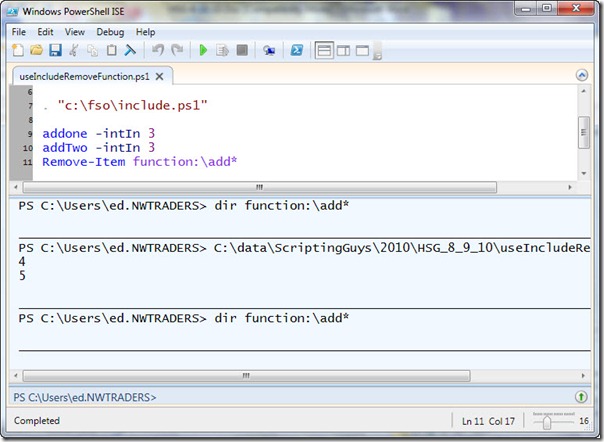Click the Completed status text
Screen dimensions: 604x442
[37, 420]
